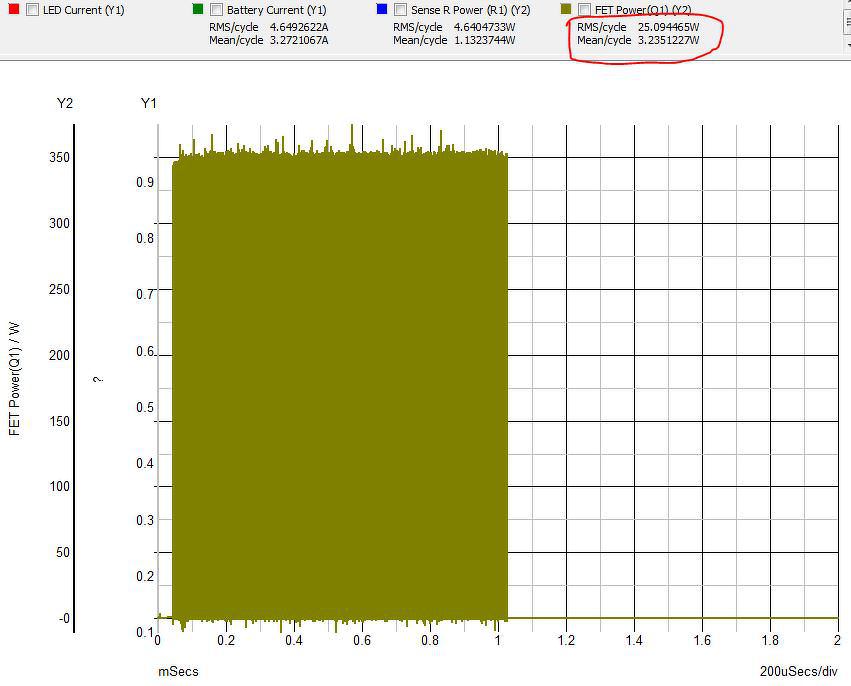
Task: Tick the LED Current (Y1) checkbox
Action: [x=33, y=10]
